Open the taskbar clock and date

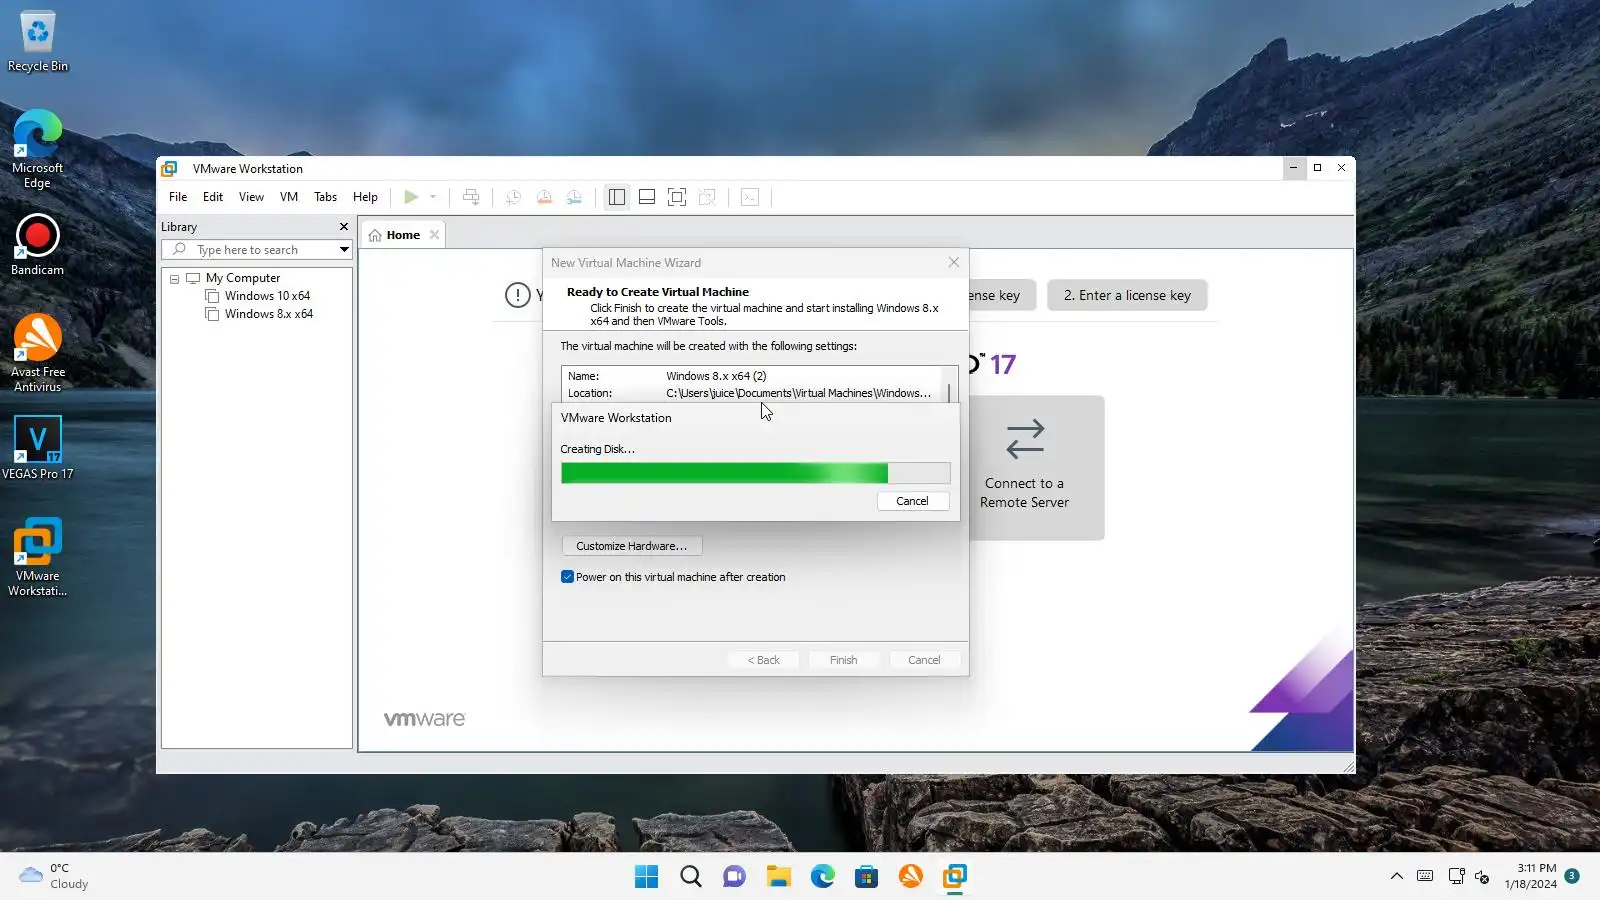click(x=1531, y=876)
